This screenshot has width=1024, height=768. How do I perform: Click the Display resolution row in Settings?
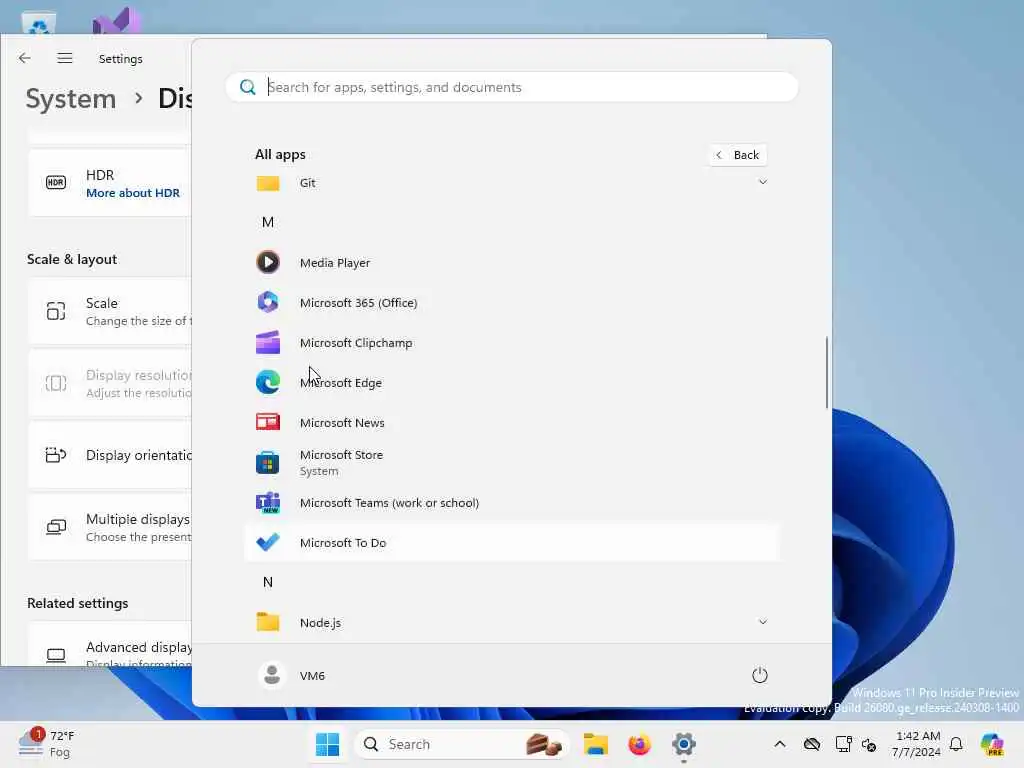(x=110, y=383)
